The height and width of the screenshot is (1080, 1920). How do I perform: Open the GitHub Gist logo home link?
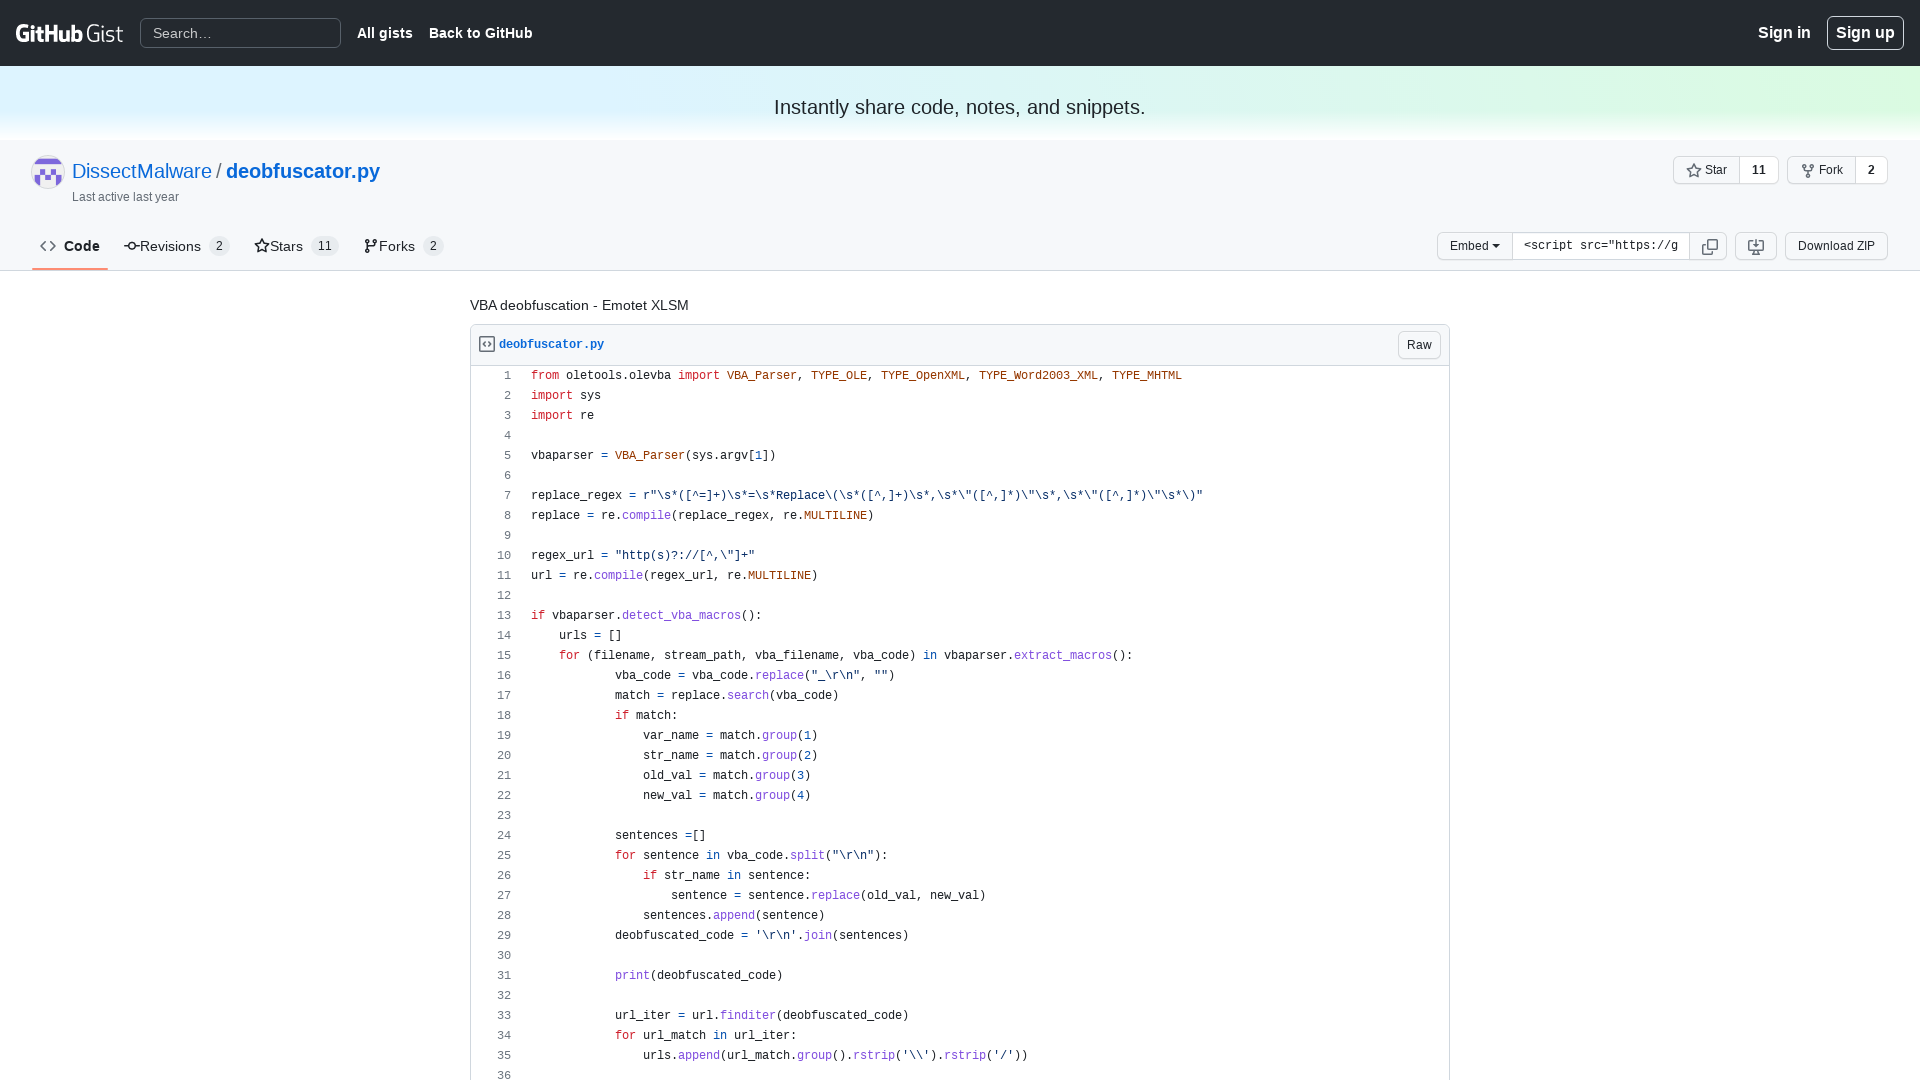point(69,33)
